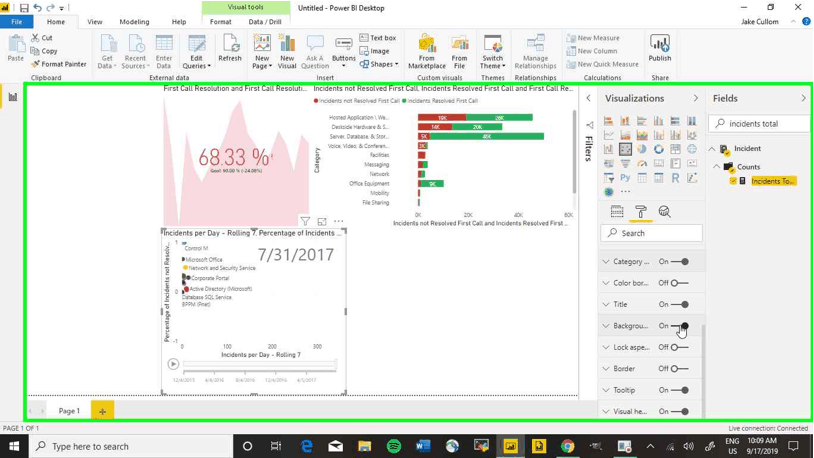Click the Search box in Format pane

click(x=652, y=233)
